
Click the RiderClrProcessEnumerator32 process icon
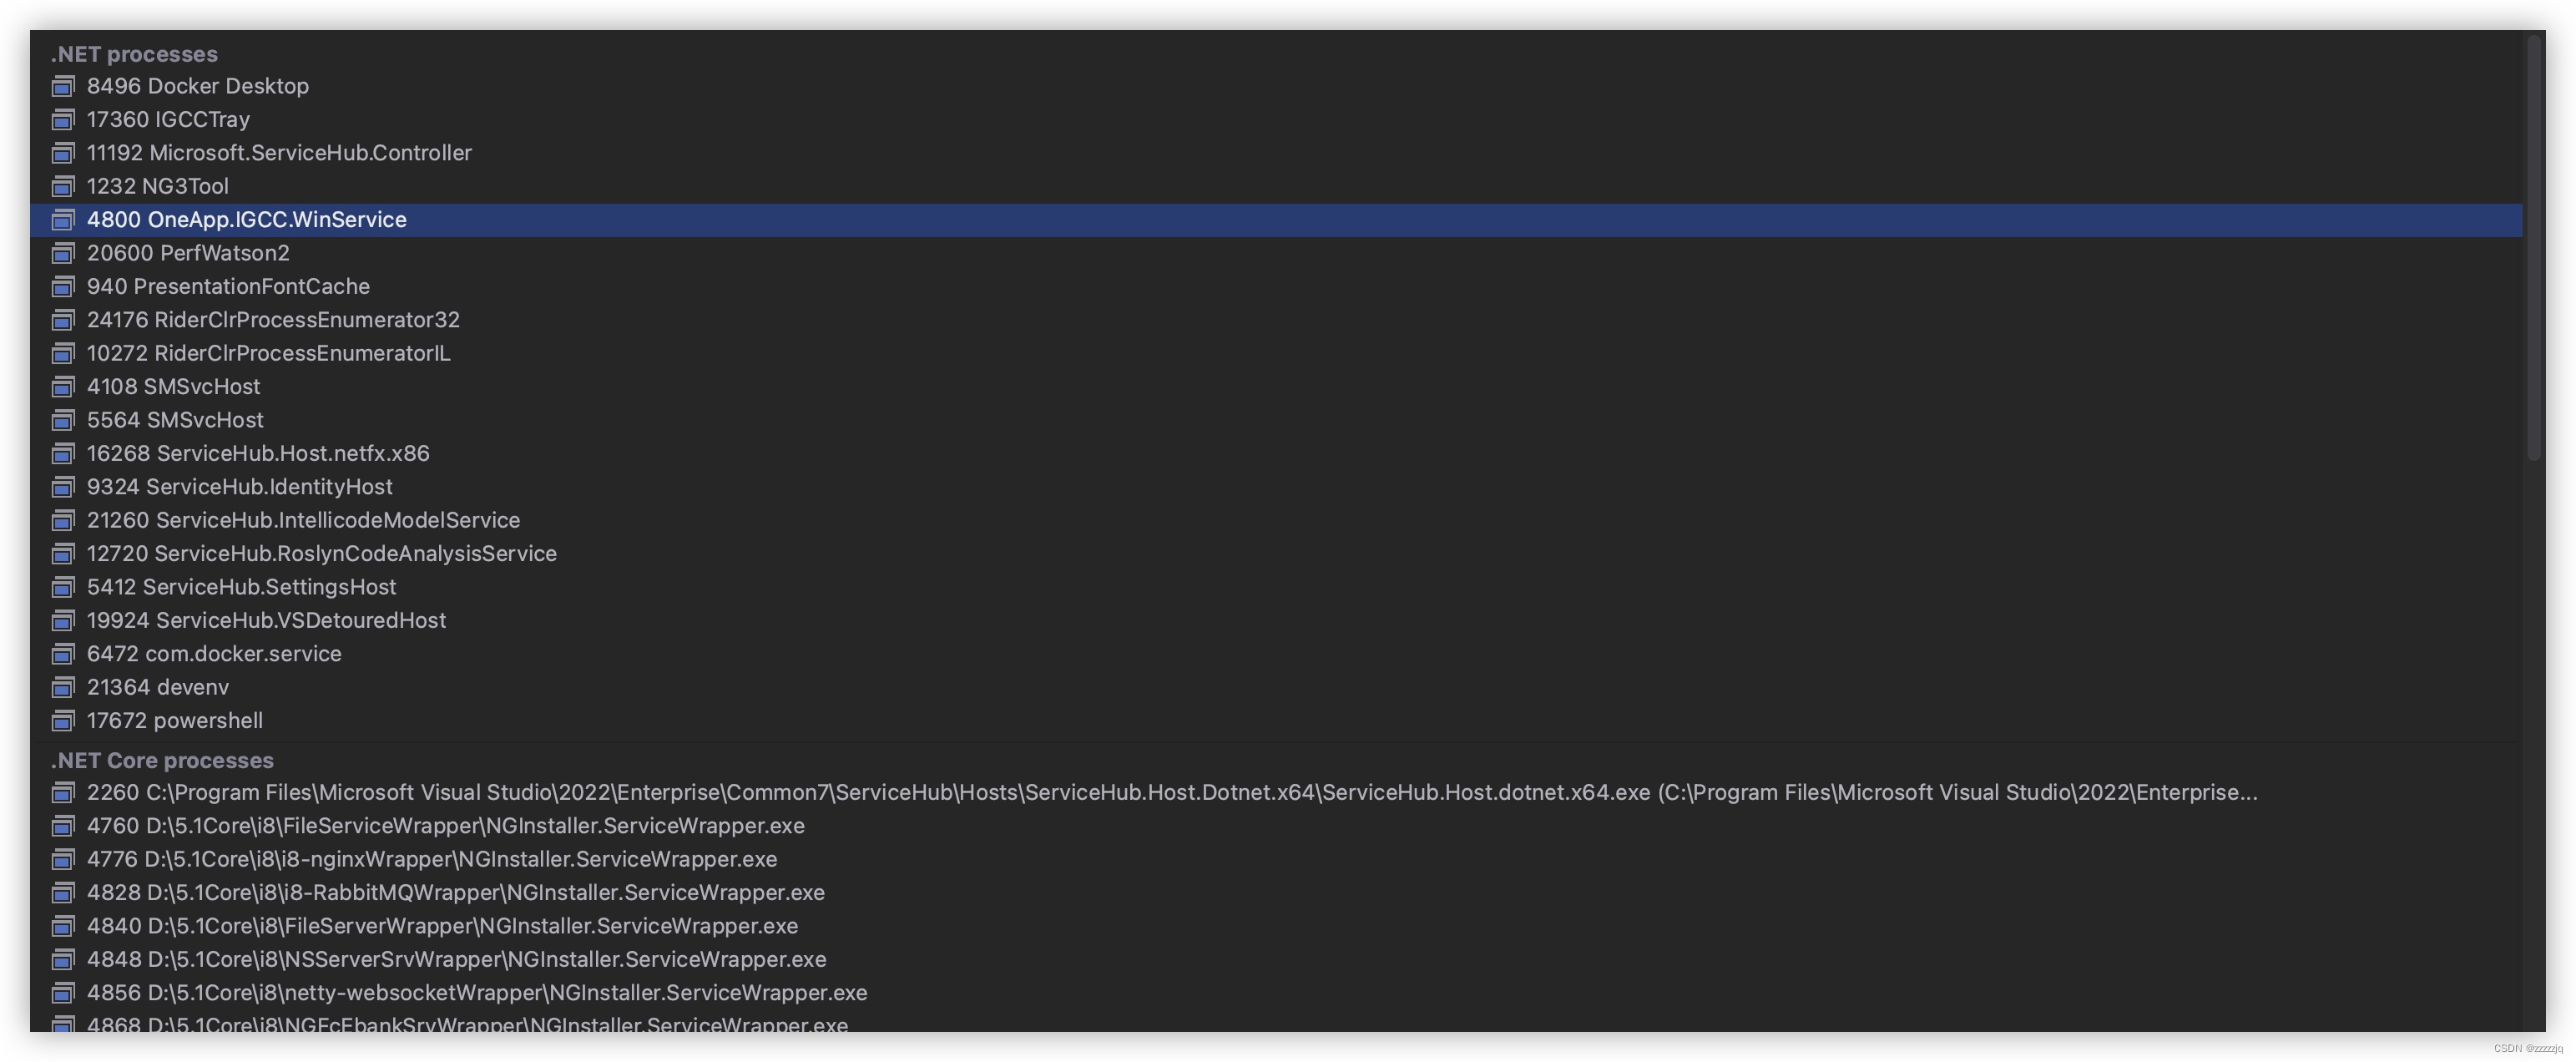coord(62,320)
